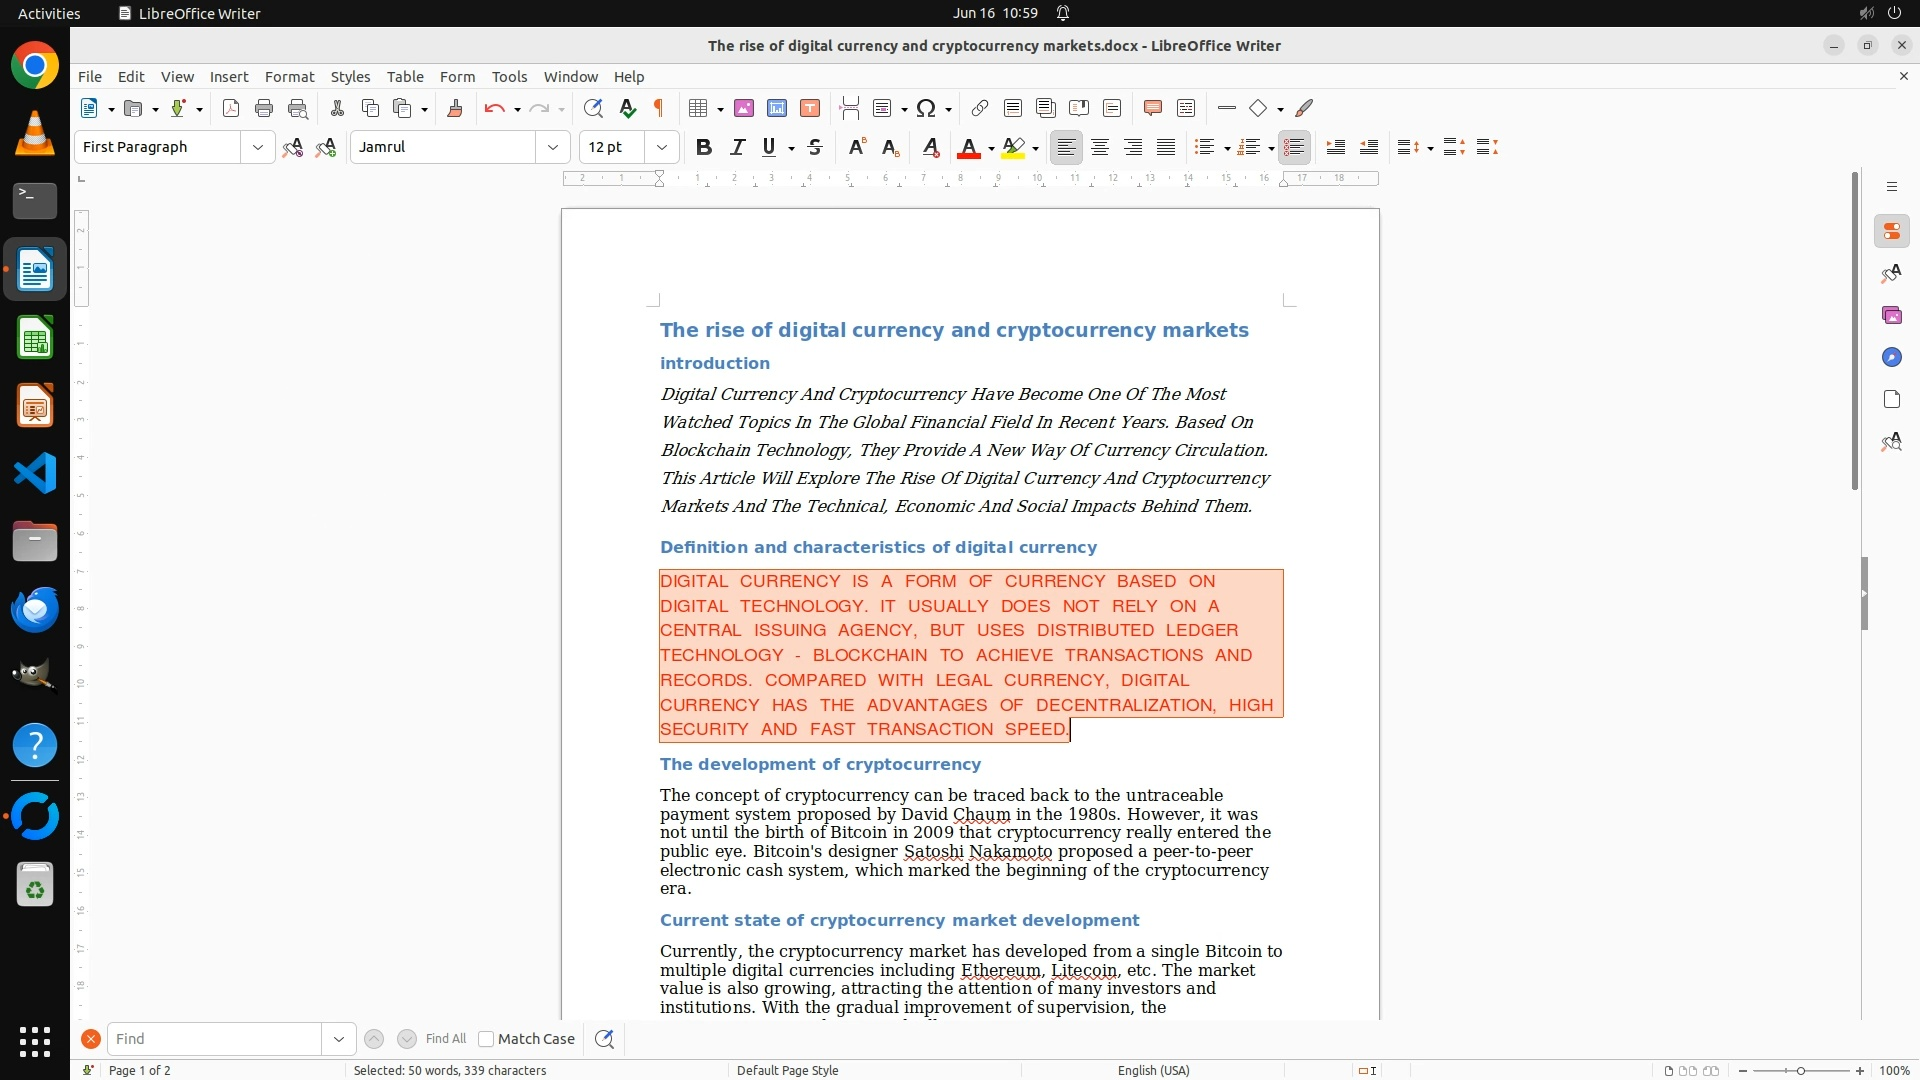Insert a hyperlink using the toolbar icon
Viewport: 1920px width, 1080px height.
980,108
